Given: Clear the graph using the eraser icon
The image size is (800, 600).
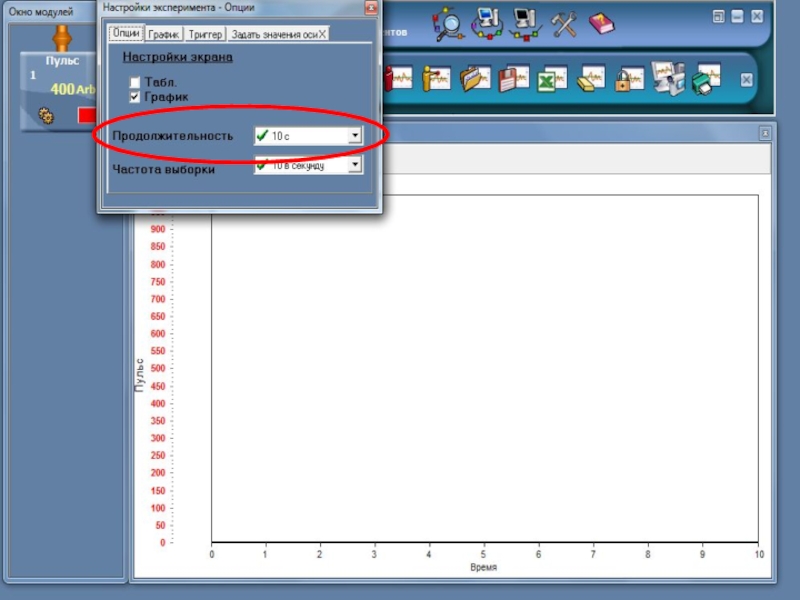Looking at the screenshot, I should coord(591,79).
